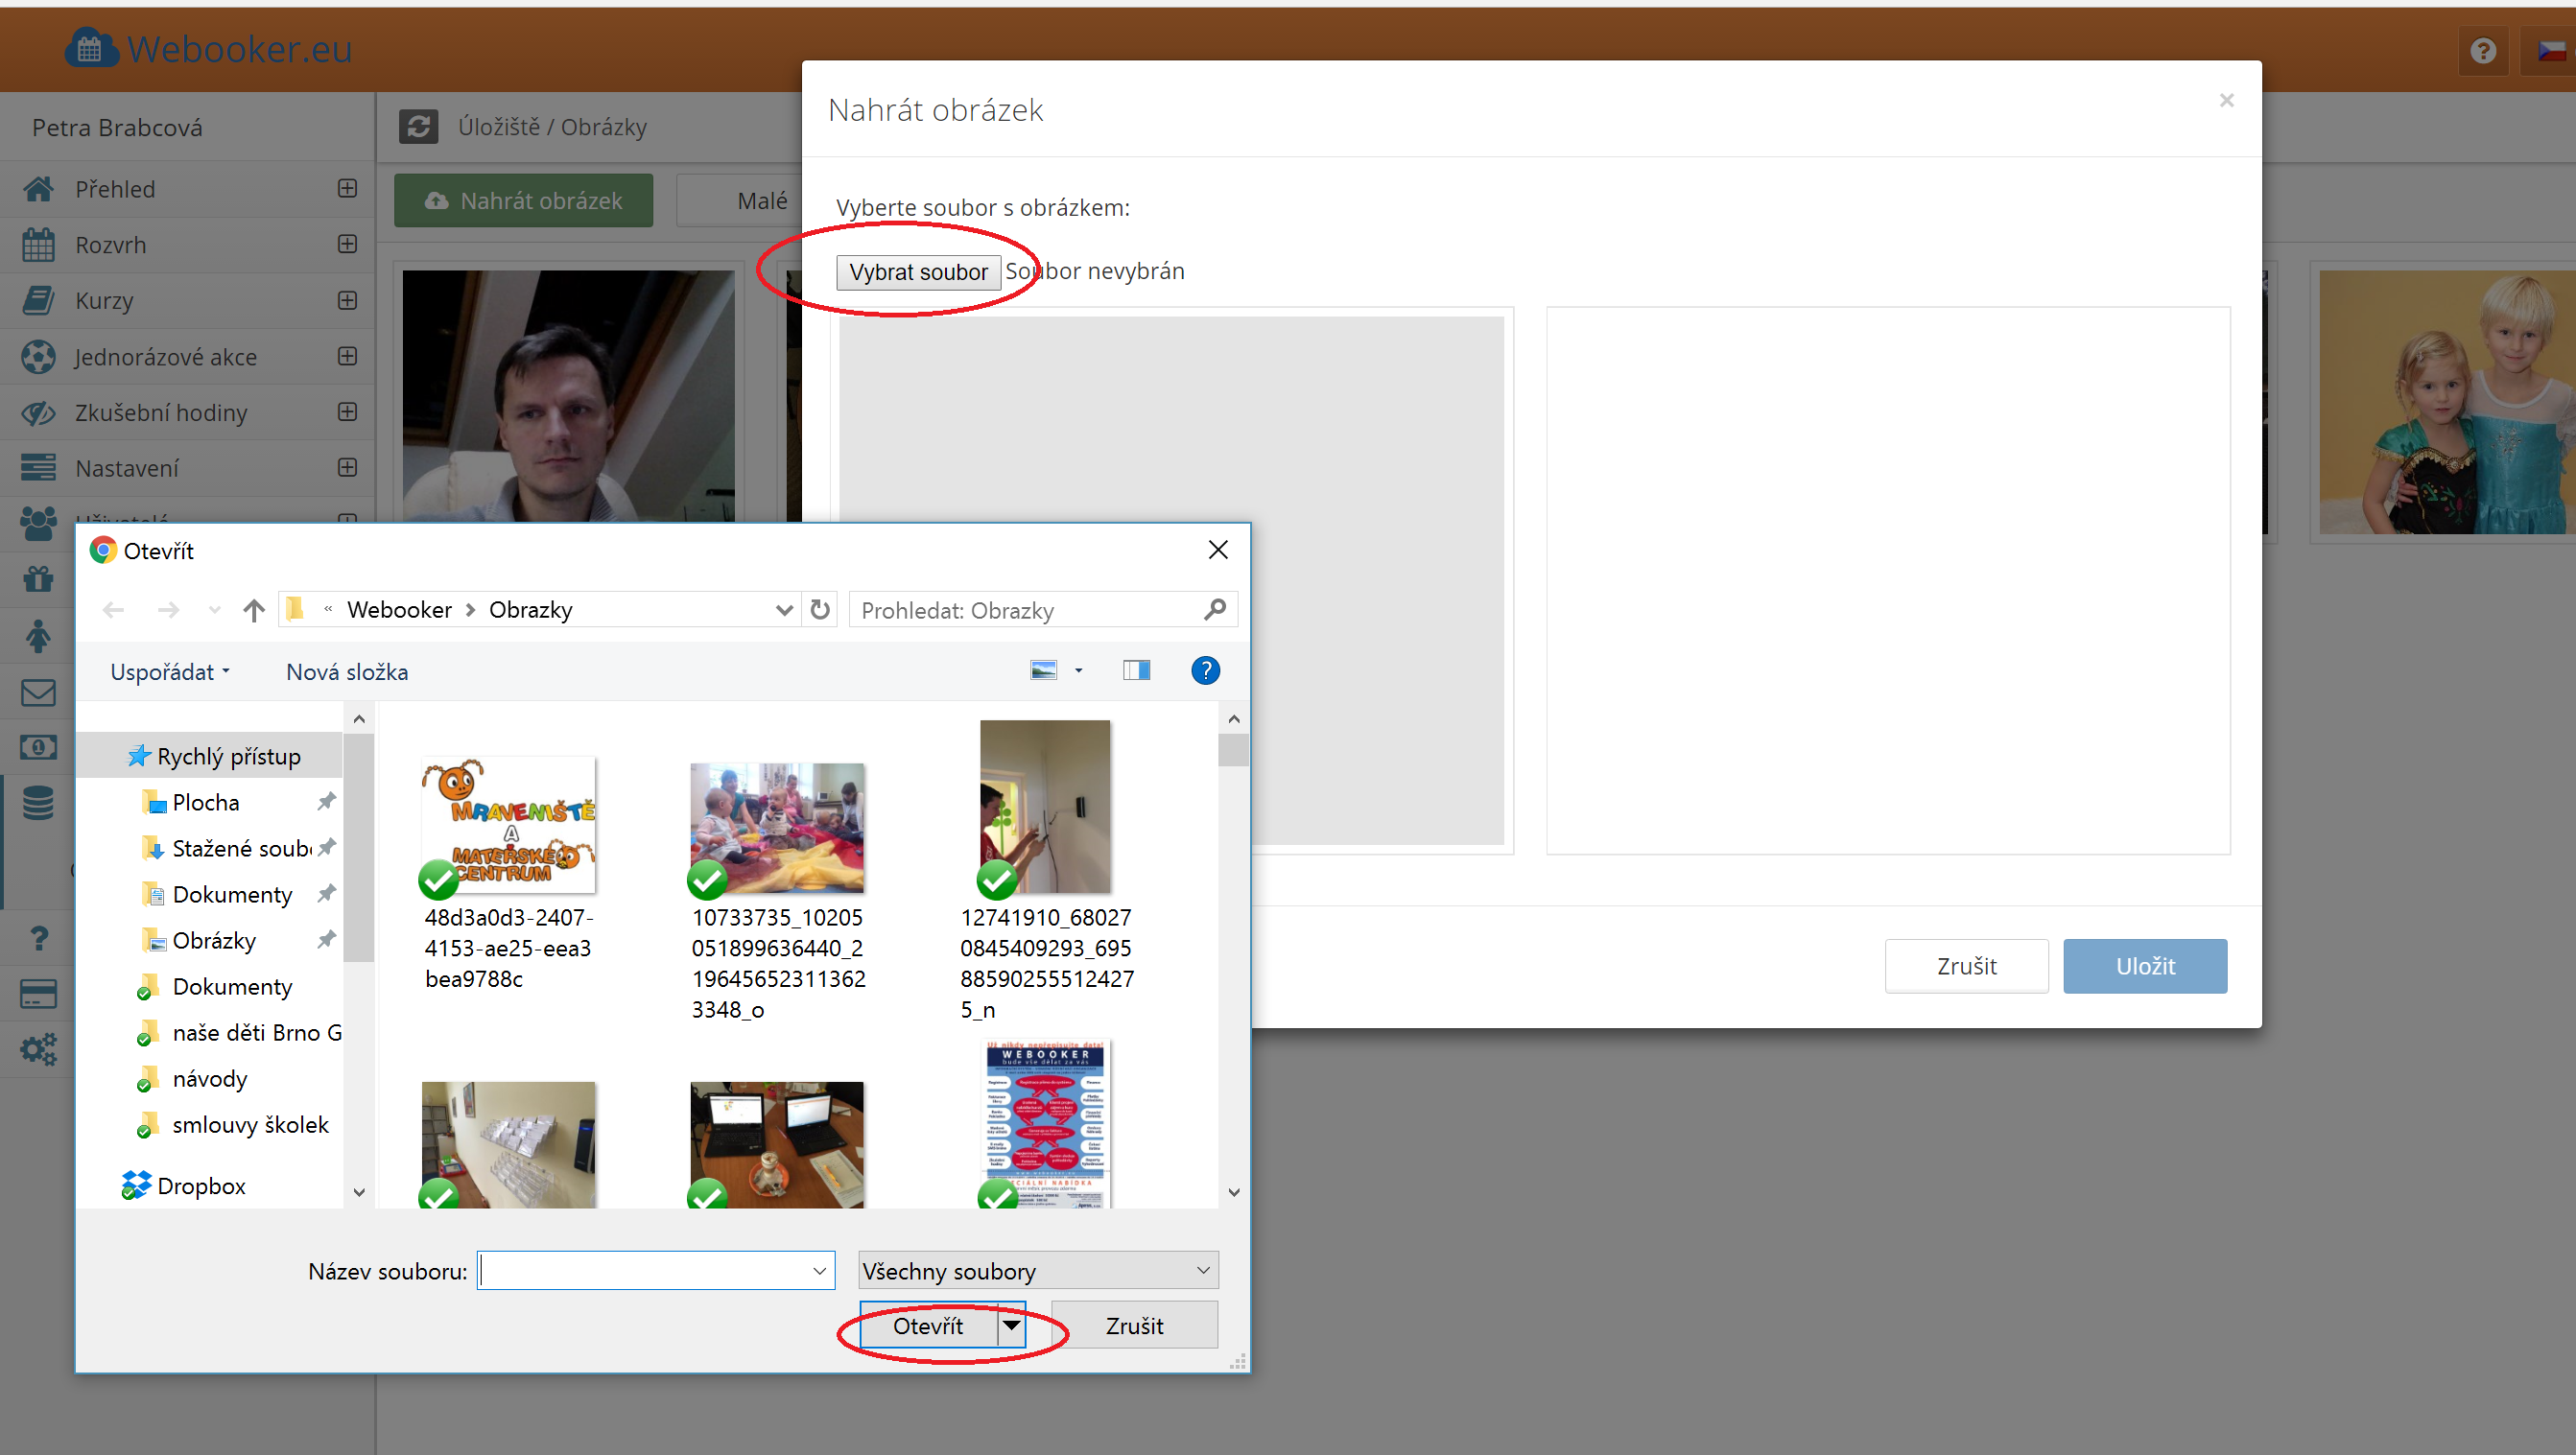The image size is (2576, 1455).
Task: Expand the Přehled menu plus box
Action: 347,189
